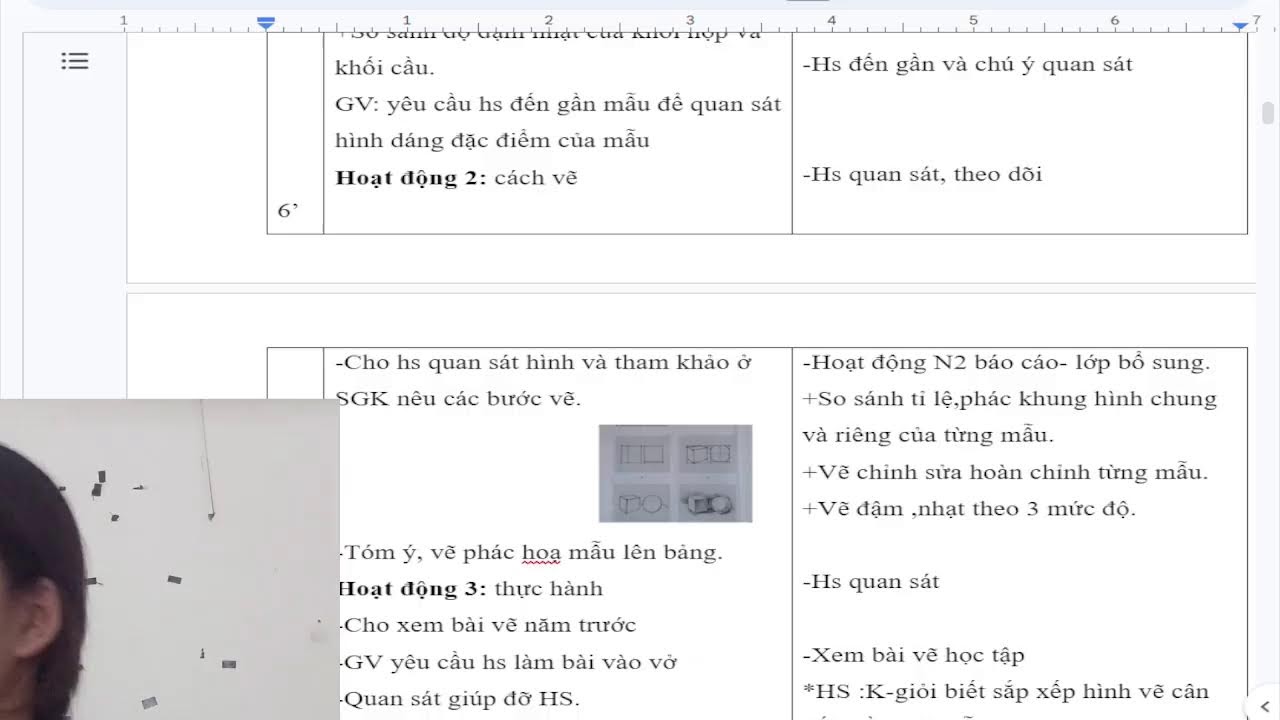Click '-Xem bài vẽ học tập' line
Image resolution: width=1280 pixels, height=720 pixels.
coord(913,656)
